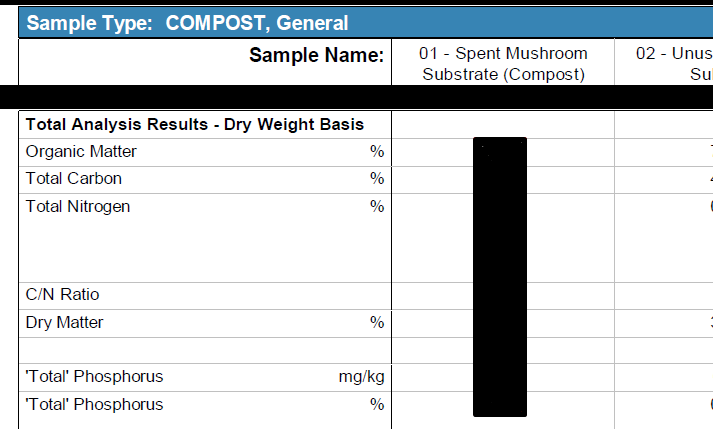Select the Sample Name label cell
The width and height of the screenshot is (713, 429).
[x=205, y=62]
